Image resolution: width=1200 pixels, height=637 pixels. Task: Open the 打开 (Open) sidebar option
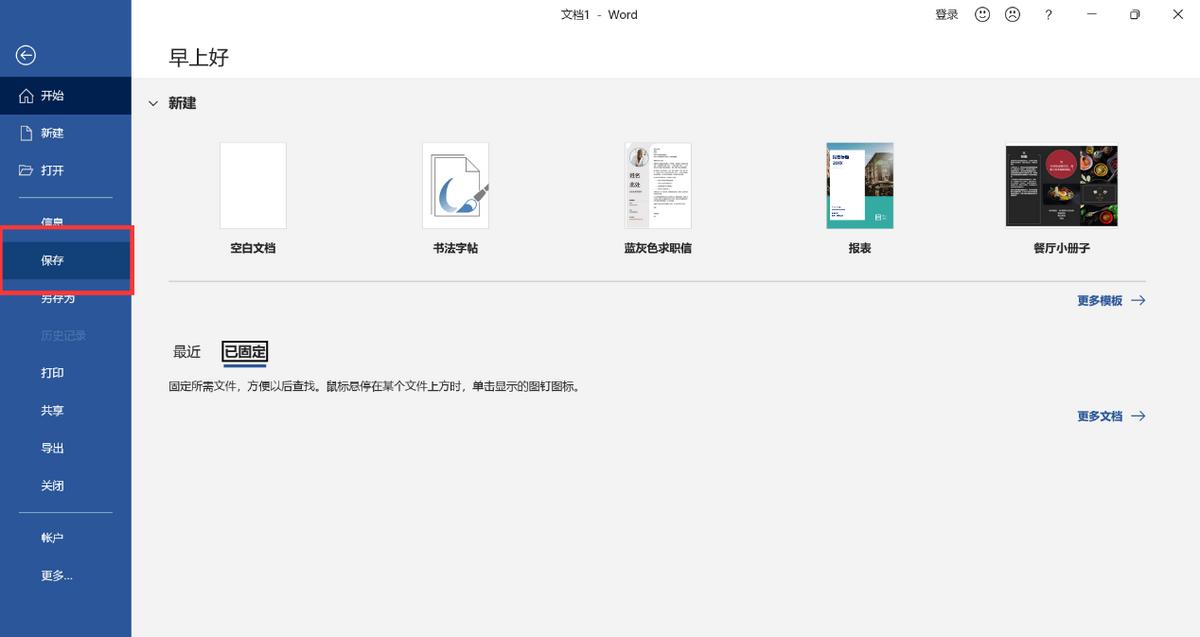pyautogui.click(x=52, y=170)
